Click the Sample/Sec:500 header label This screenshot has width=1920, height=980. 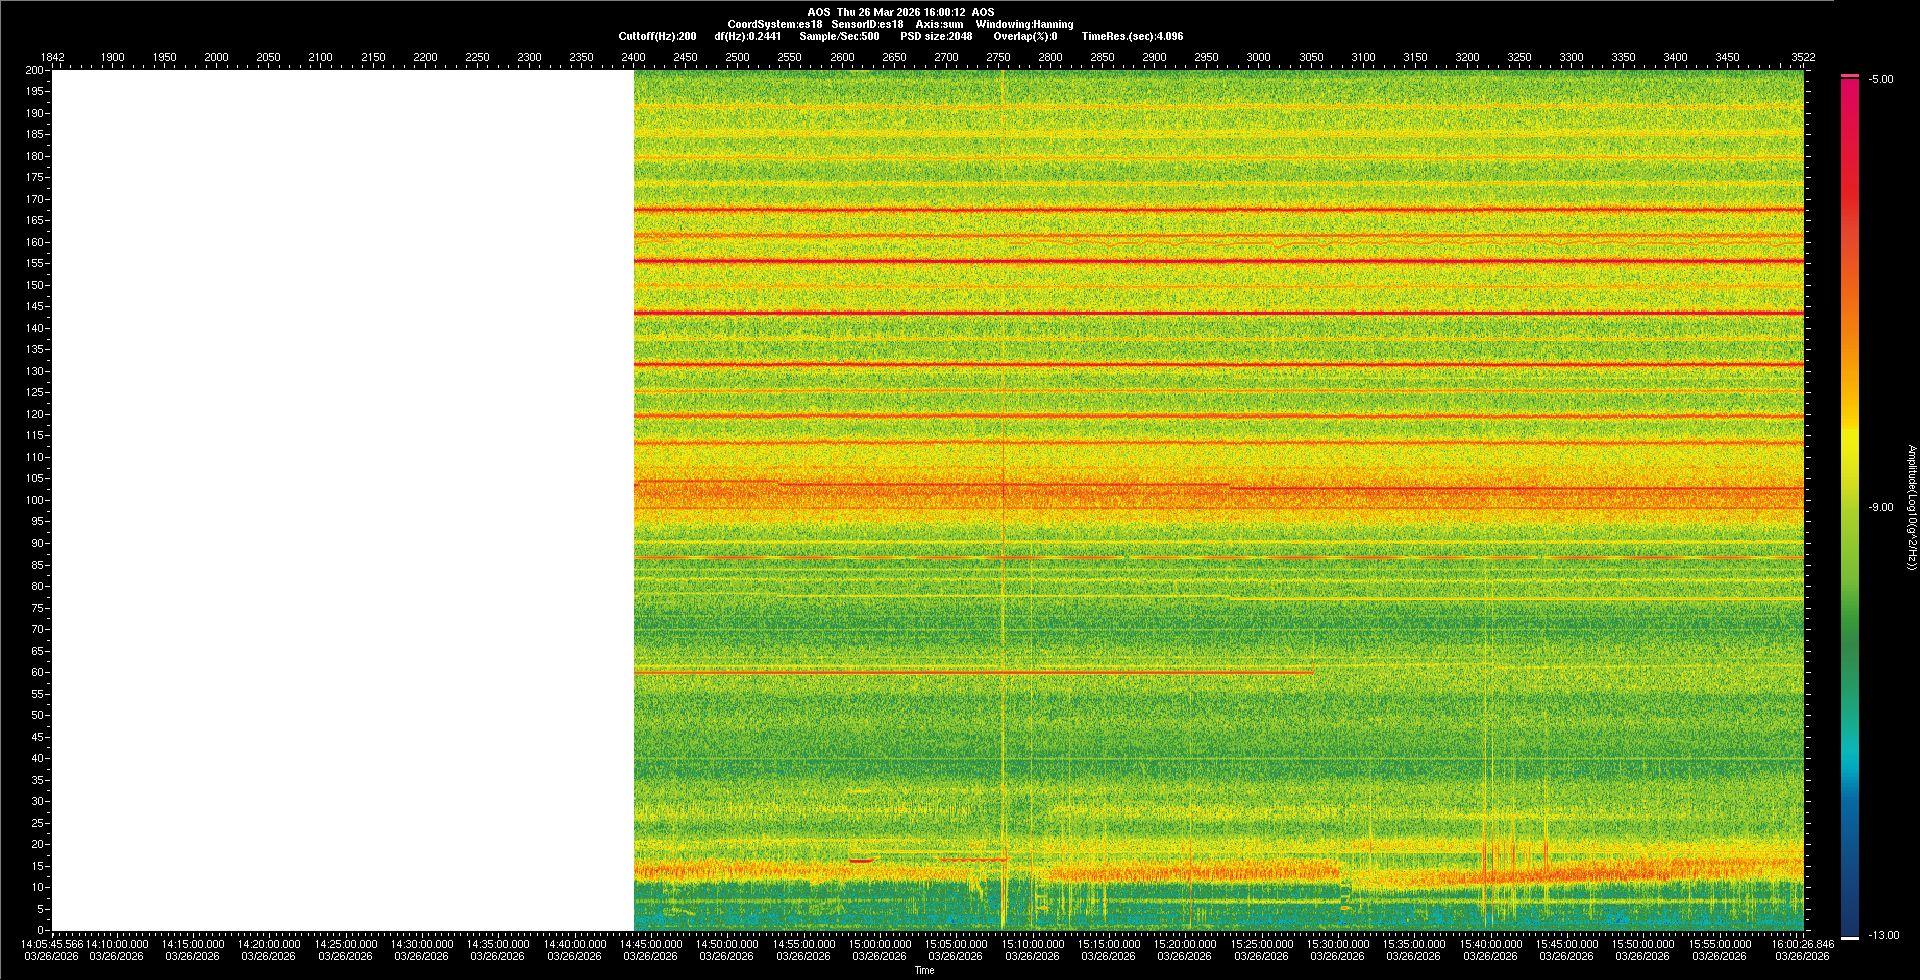[x=839, y=36]
